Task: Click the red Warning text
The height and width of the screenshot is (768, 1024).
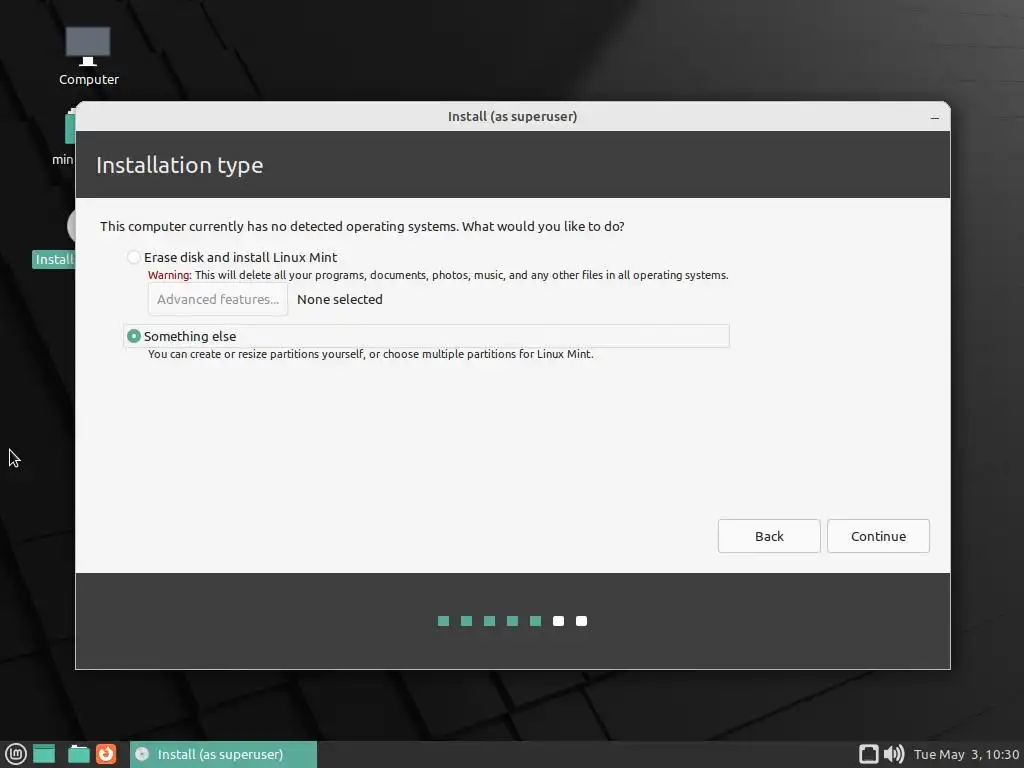Action: coord(169,275)
